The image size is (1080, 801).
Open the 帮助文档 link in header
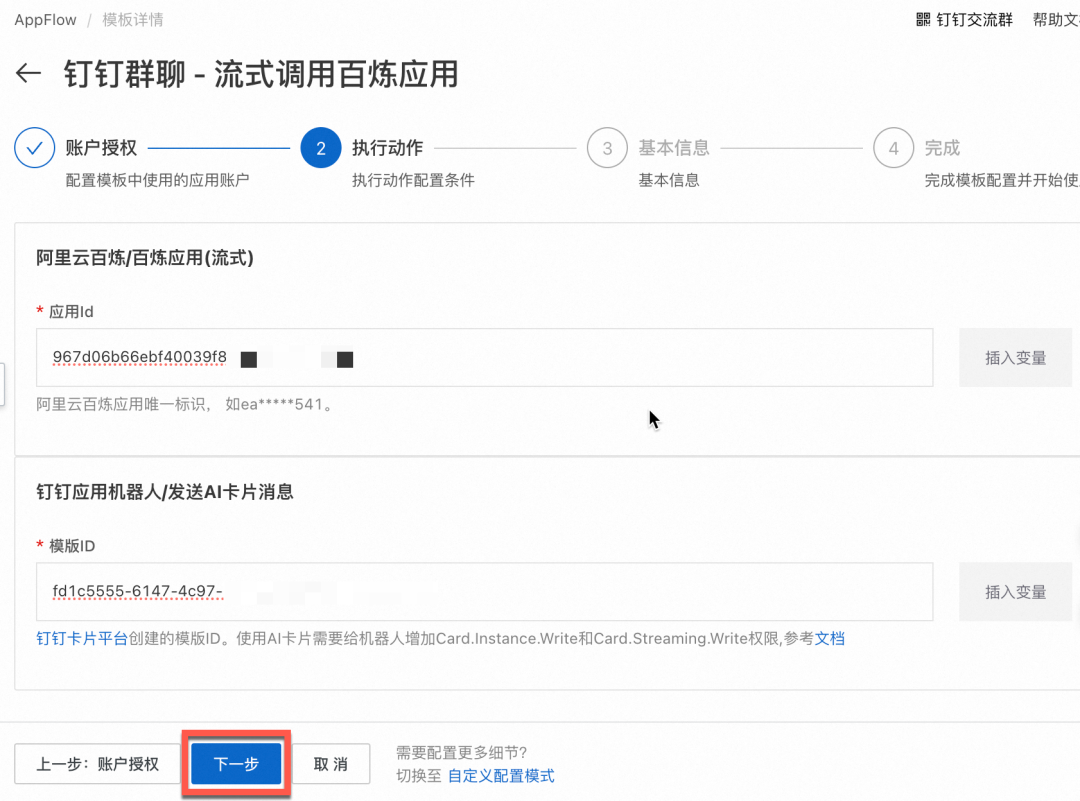coord(1055,20)
